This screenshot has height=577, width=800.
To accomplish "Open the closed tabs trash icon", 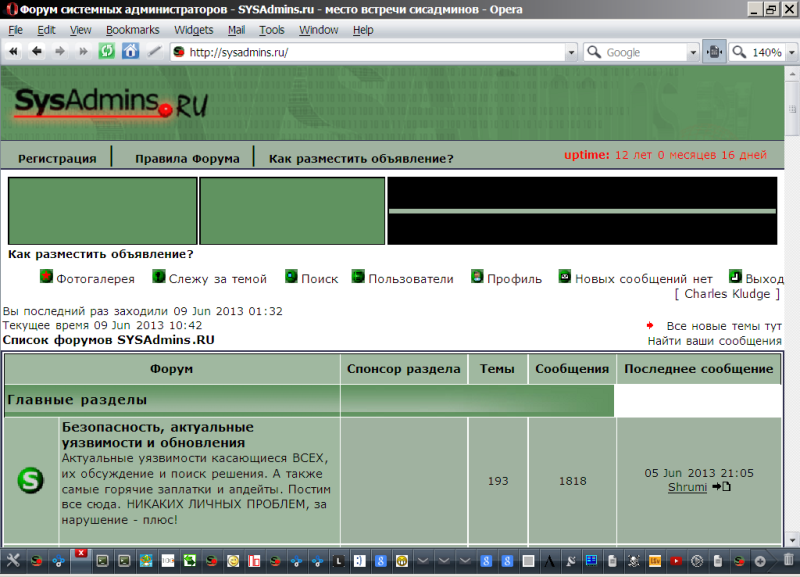I will point(788,560).
